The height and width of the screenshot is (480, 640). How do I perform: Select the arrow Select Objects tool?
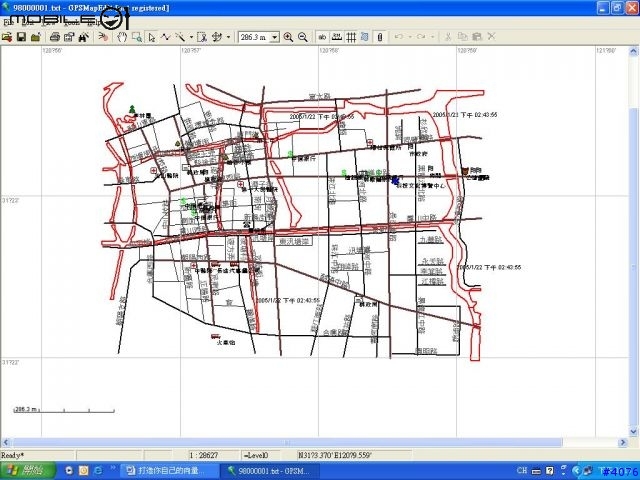point(152,37)
